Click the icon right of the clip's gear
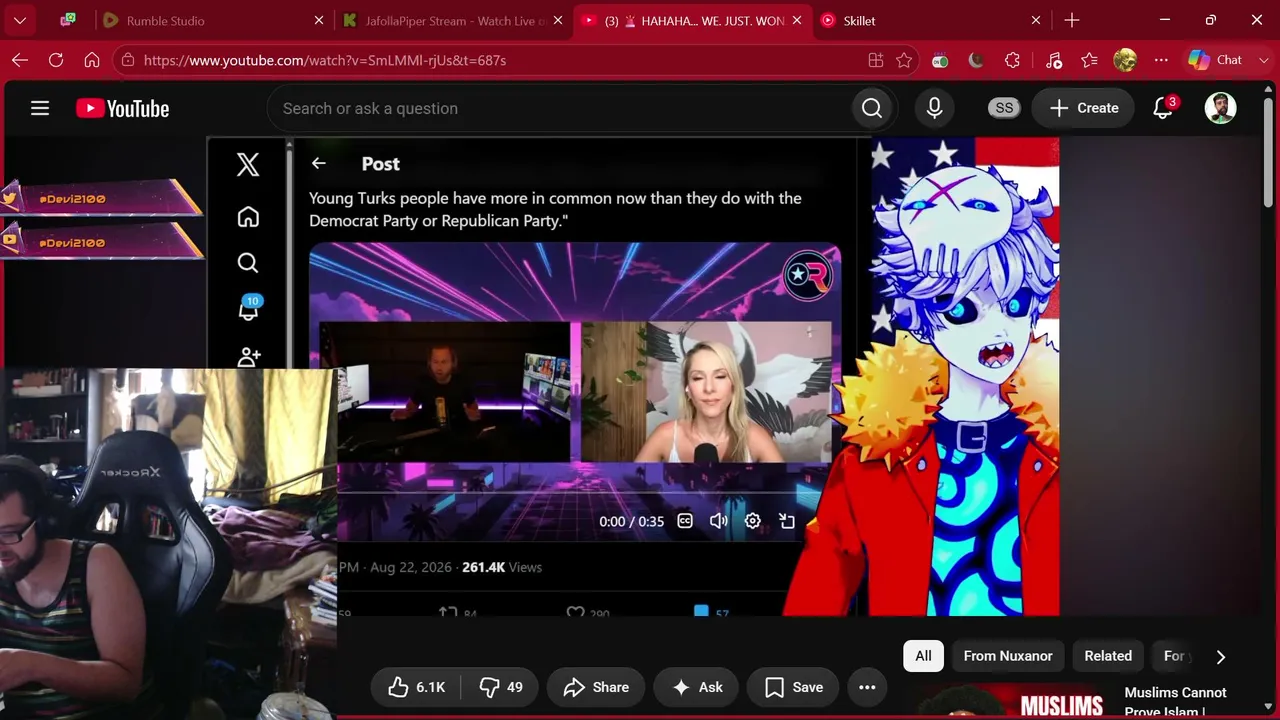Viewport: 1280px width, 720px height. point(787,521)
